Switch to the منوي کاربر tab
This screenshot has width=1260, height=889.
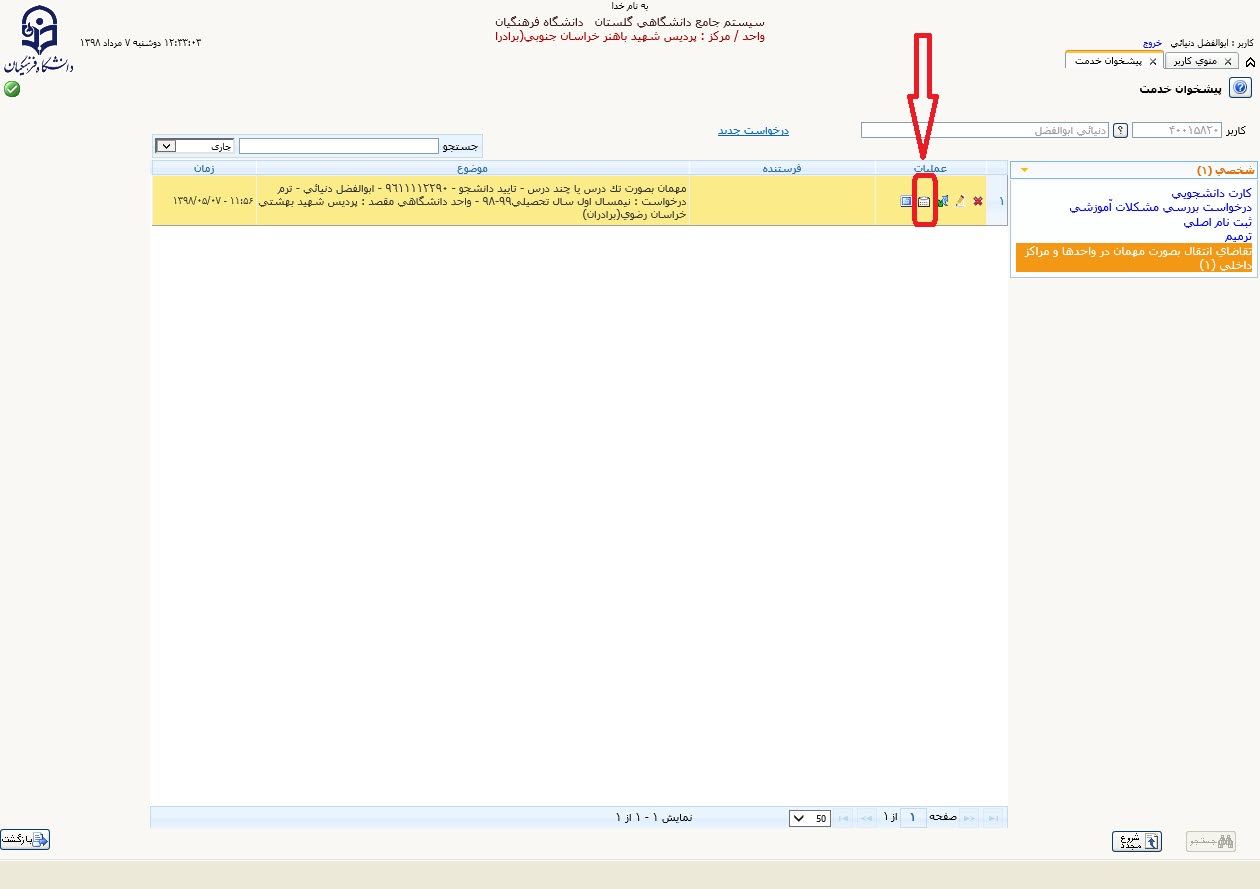point(1201,61)
